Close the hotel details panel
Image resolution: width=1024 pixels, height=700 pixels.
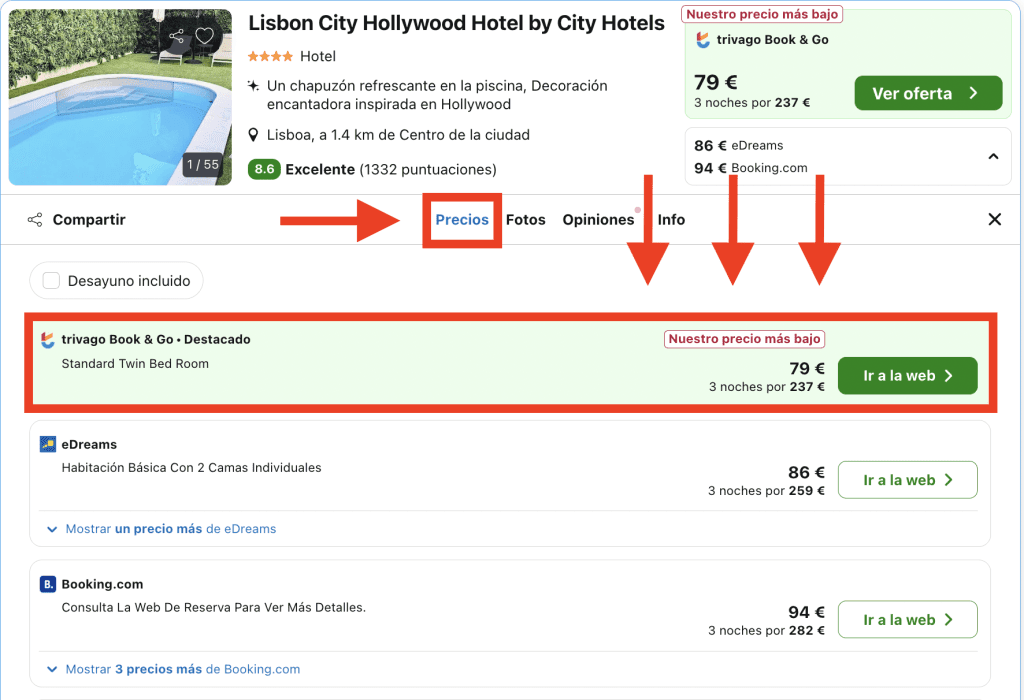995,220
